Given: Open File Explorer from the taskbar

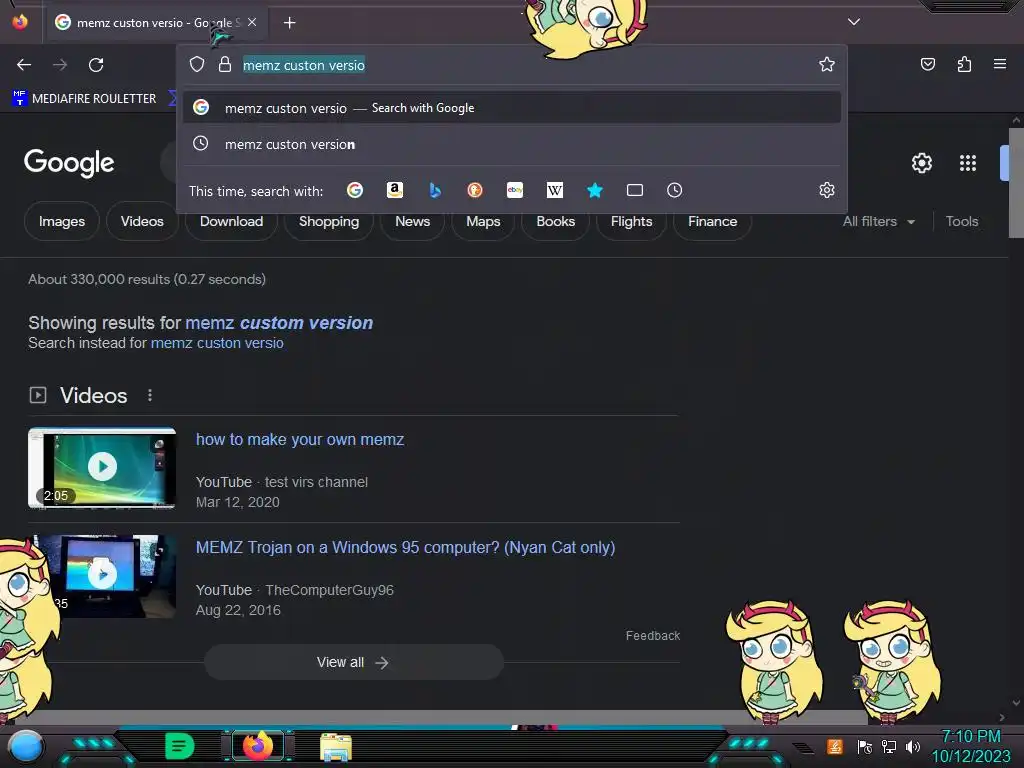Looking at the screenshot, I should coord(336,747).
